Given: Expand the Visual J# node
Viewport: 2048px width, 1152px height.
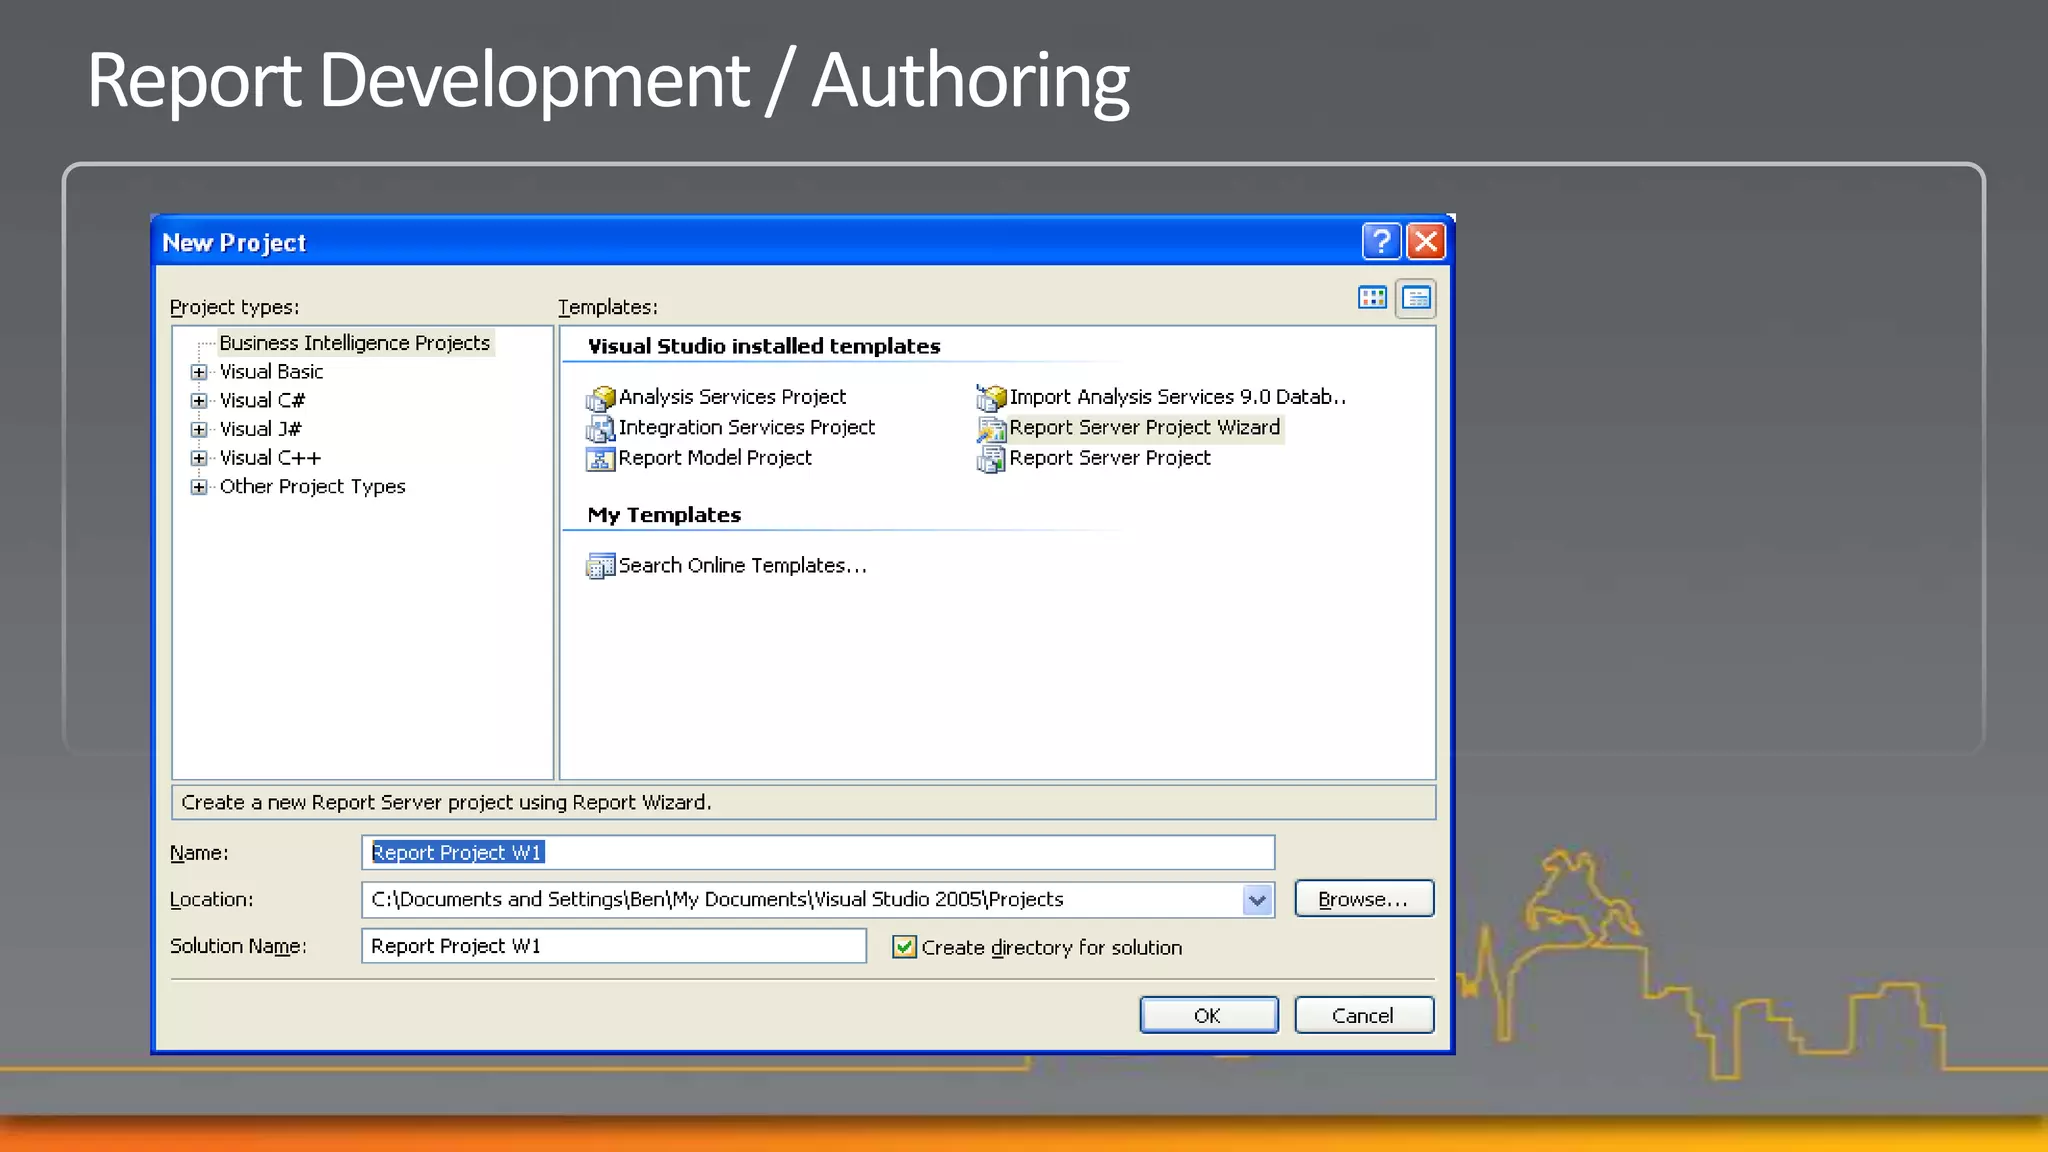Looking at the screenshot, I should (199, 430).
